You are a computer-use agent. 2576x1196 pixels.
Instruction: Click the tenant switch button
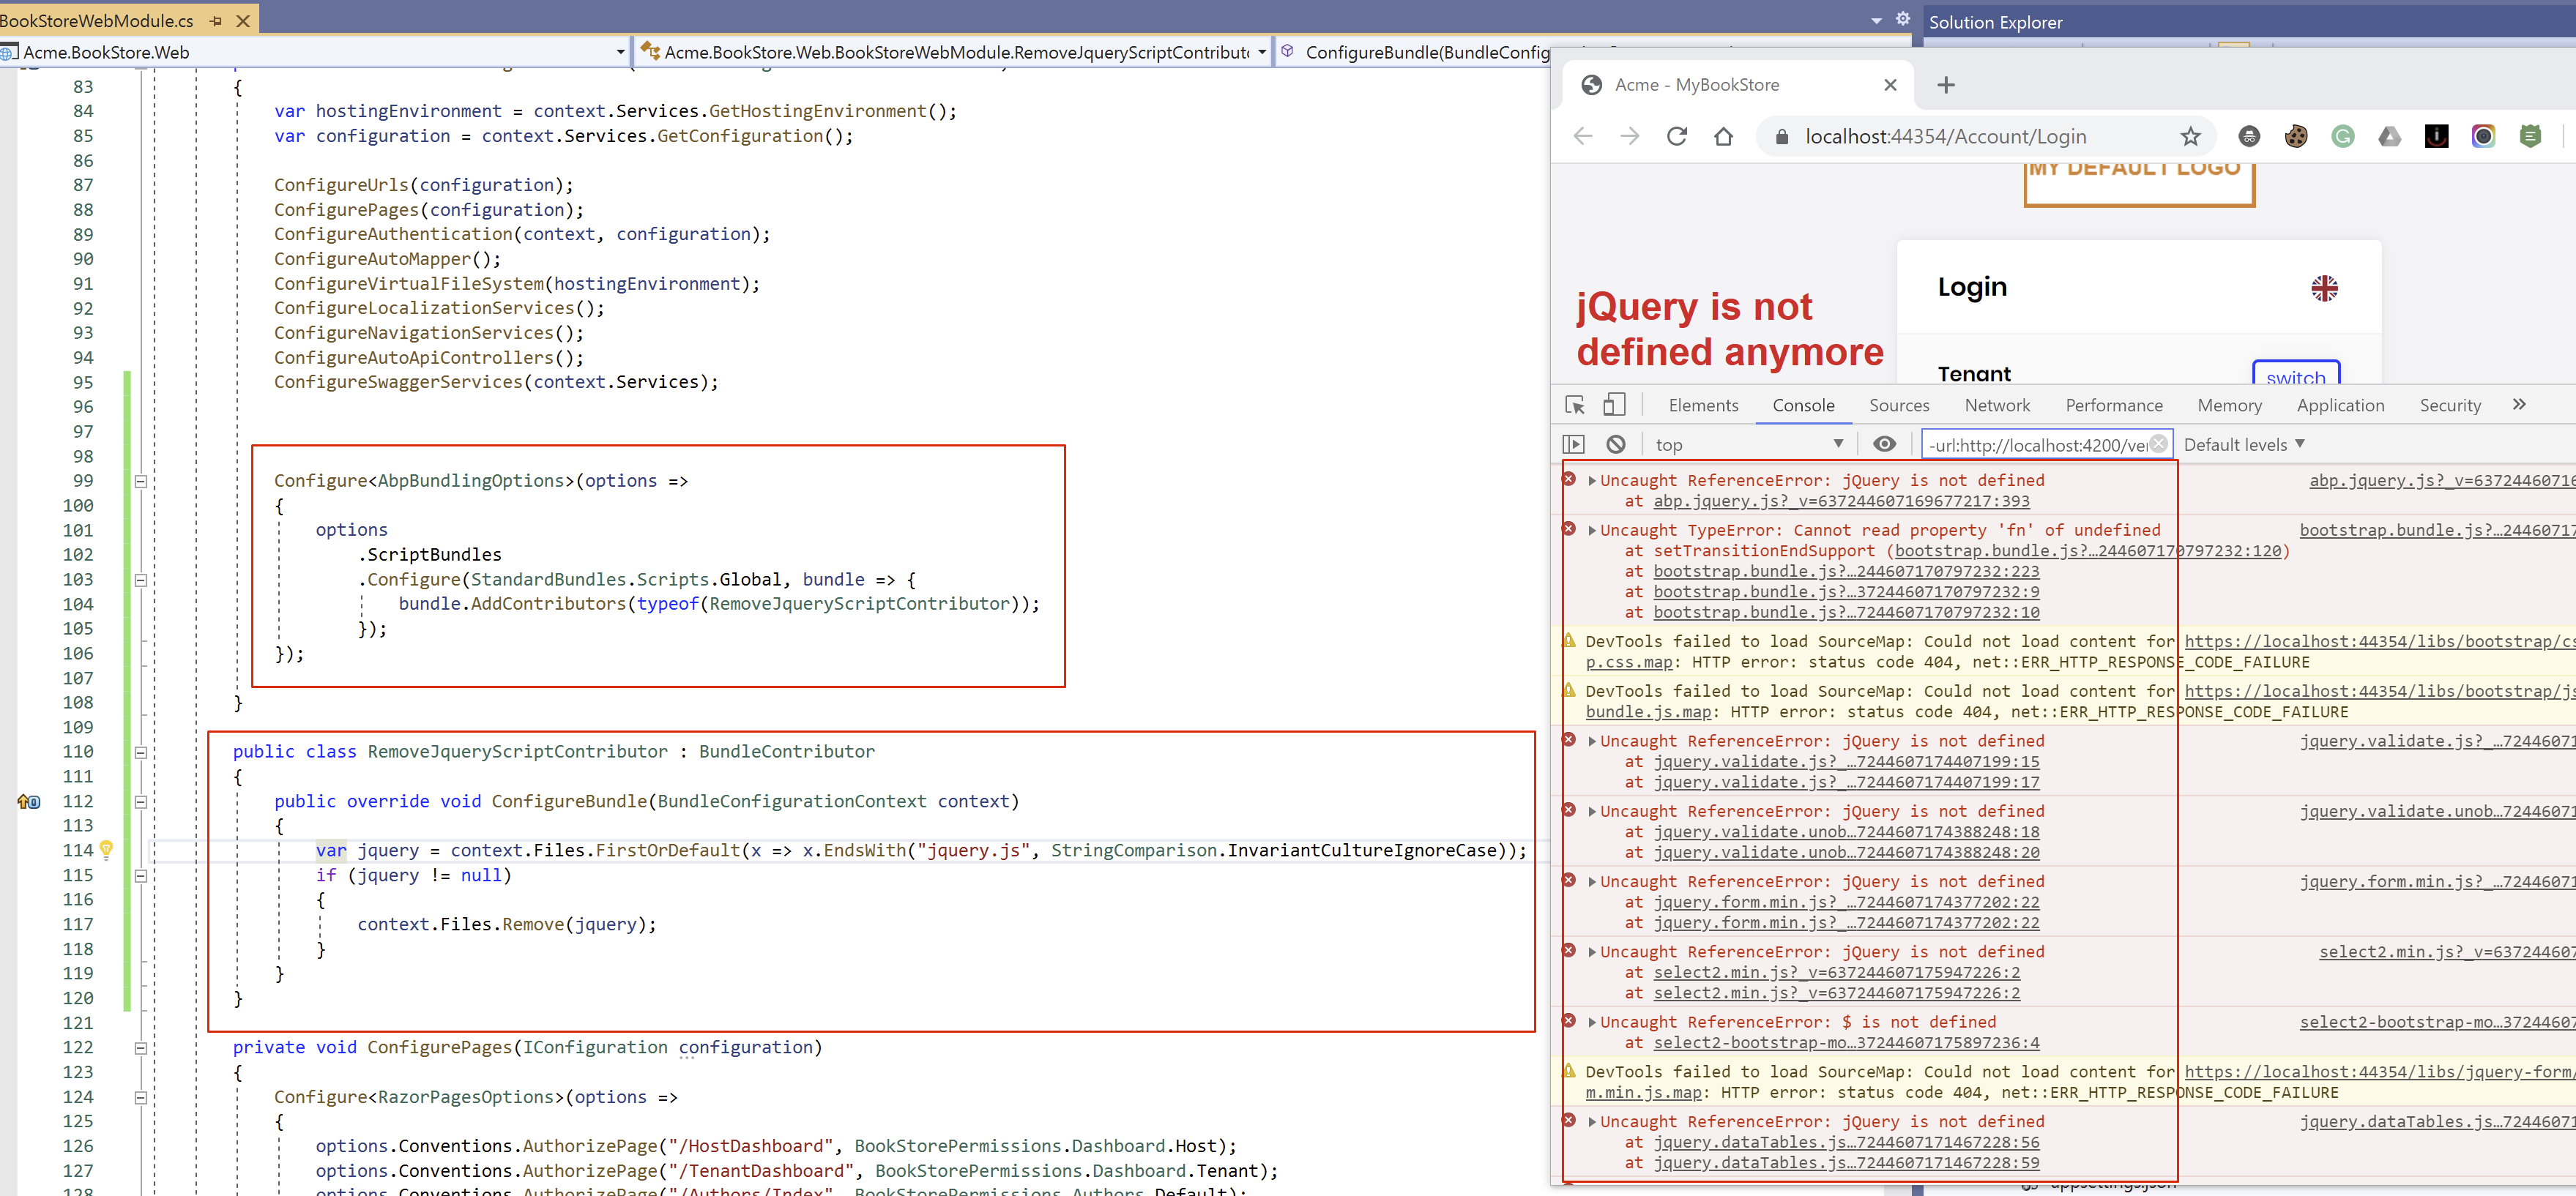coord(2295,375)
